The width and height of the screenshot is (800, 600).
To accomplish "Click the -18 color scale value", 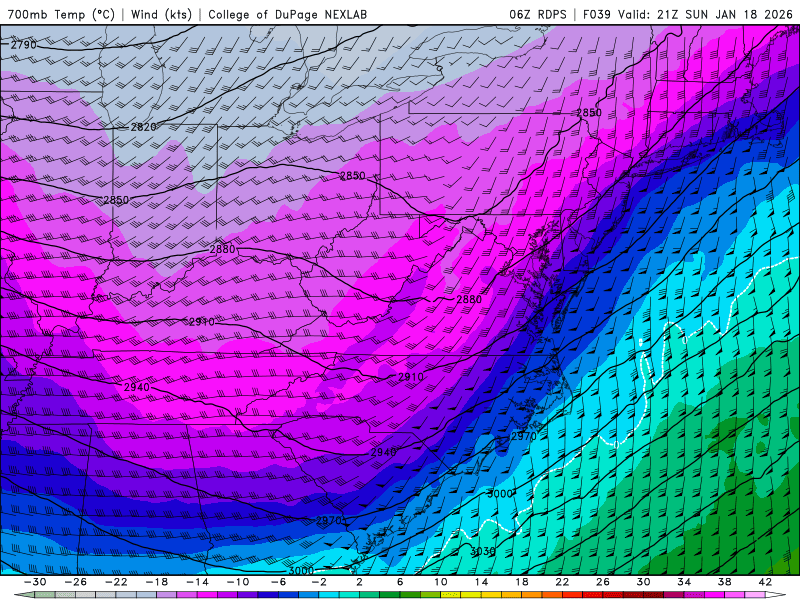I will tap(157, 582).
